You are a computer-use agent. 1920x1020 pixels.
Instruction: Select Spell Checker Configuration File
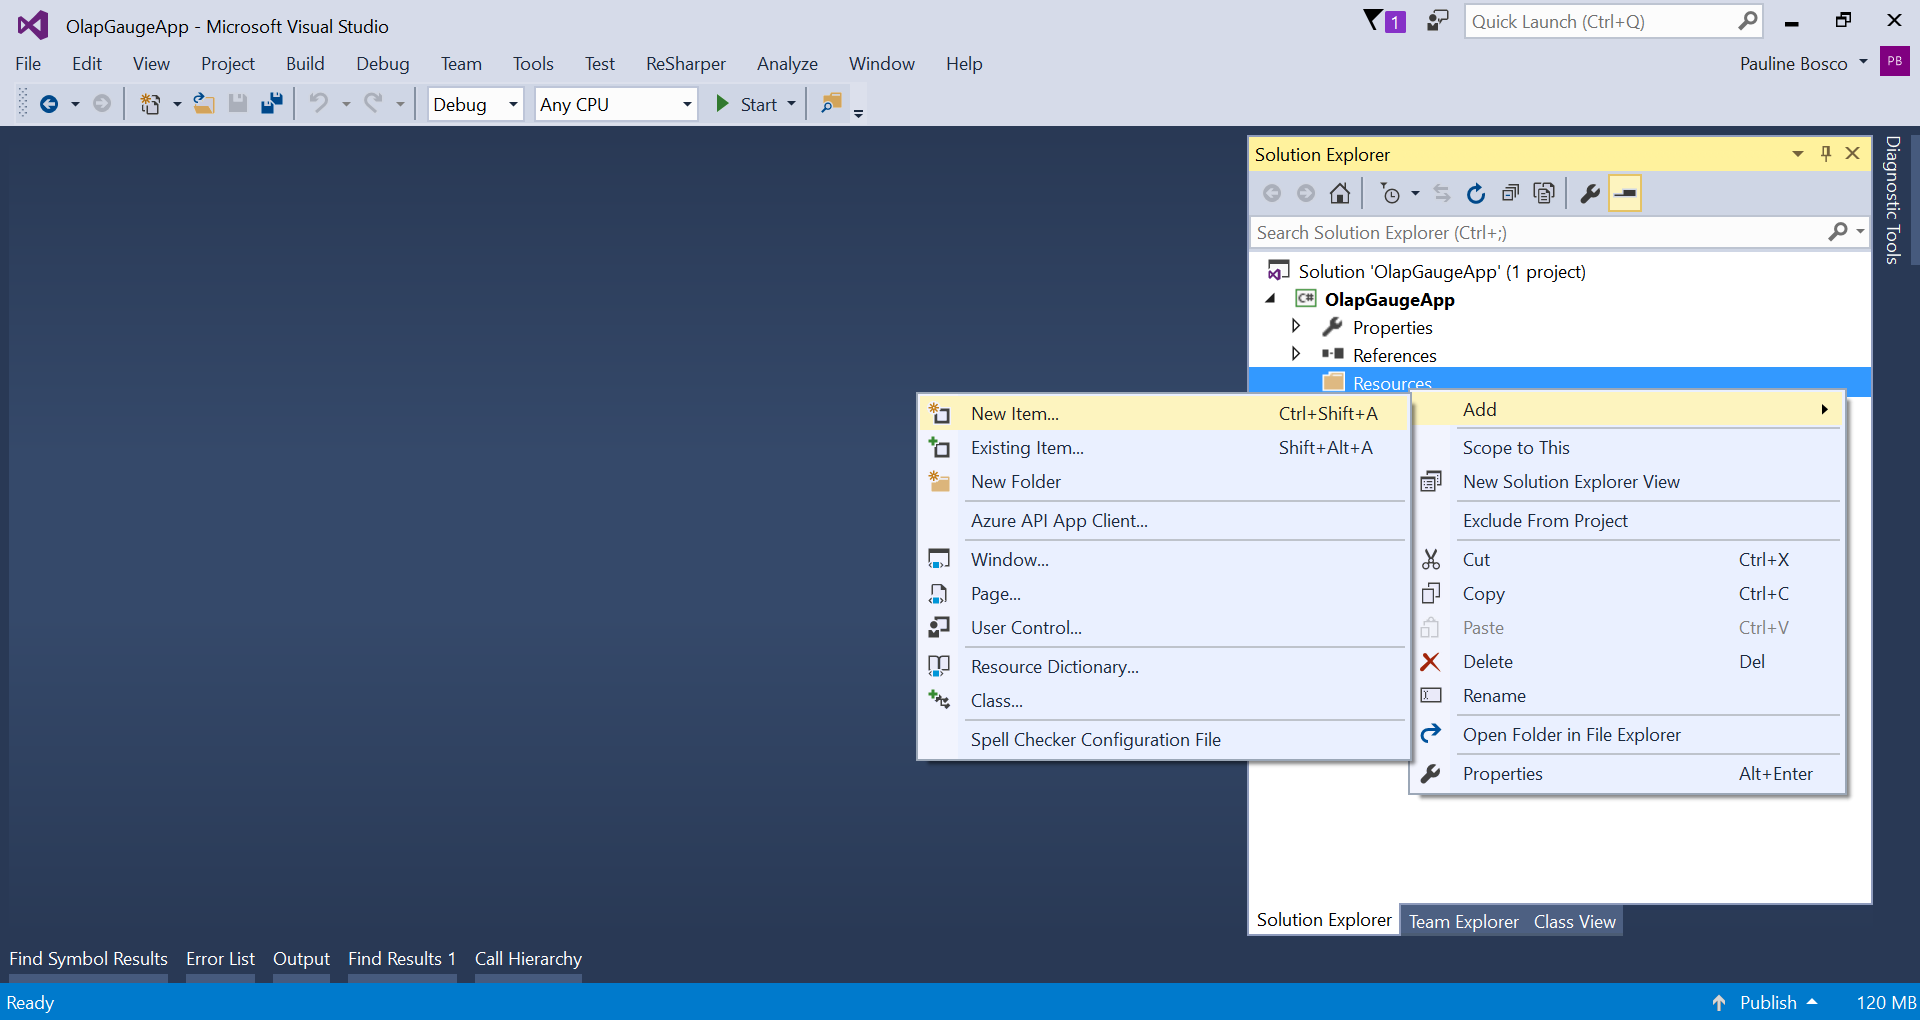(x=1163, y=739)
